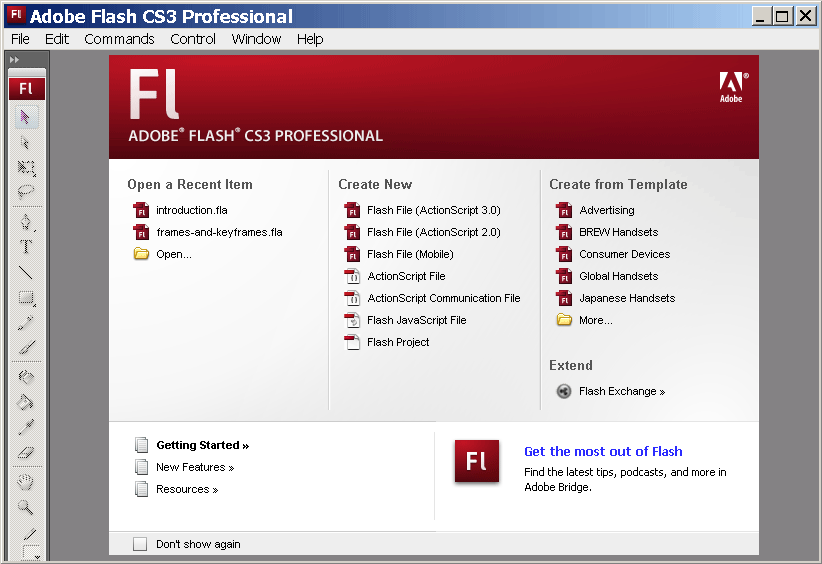Select the Pencil tool
This screenshot has width=822, height=564.
pyautogui.click(x=26, y=323)
